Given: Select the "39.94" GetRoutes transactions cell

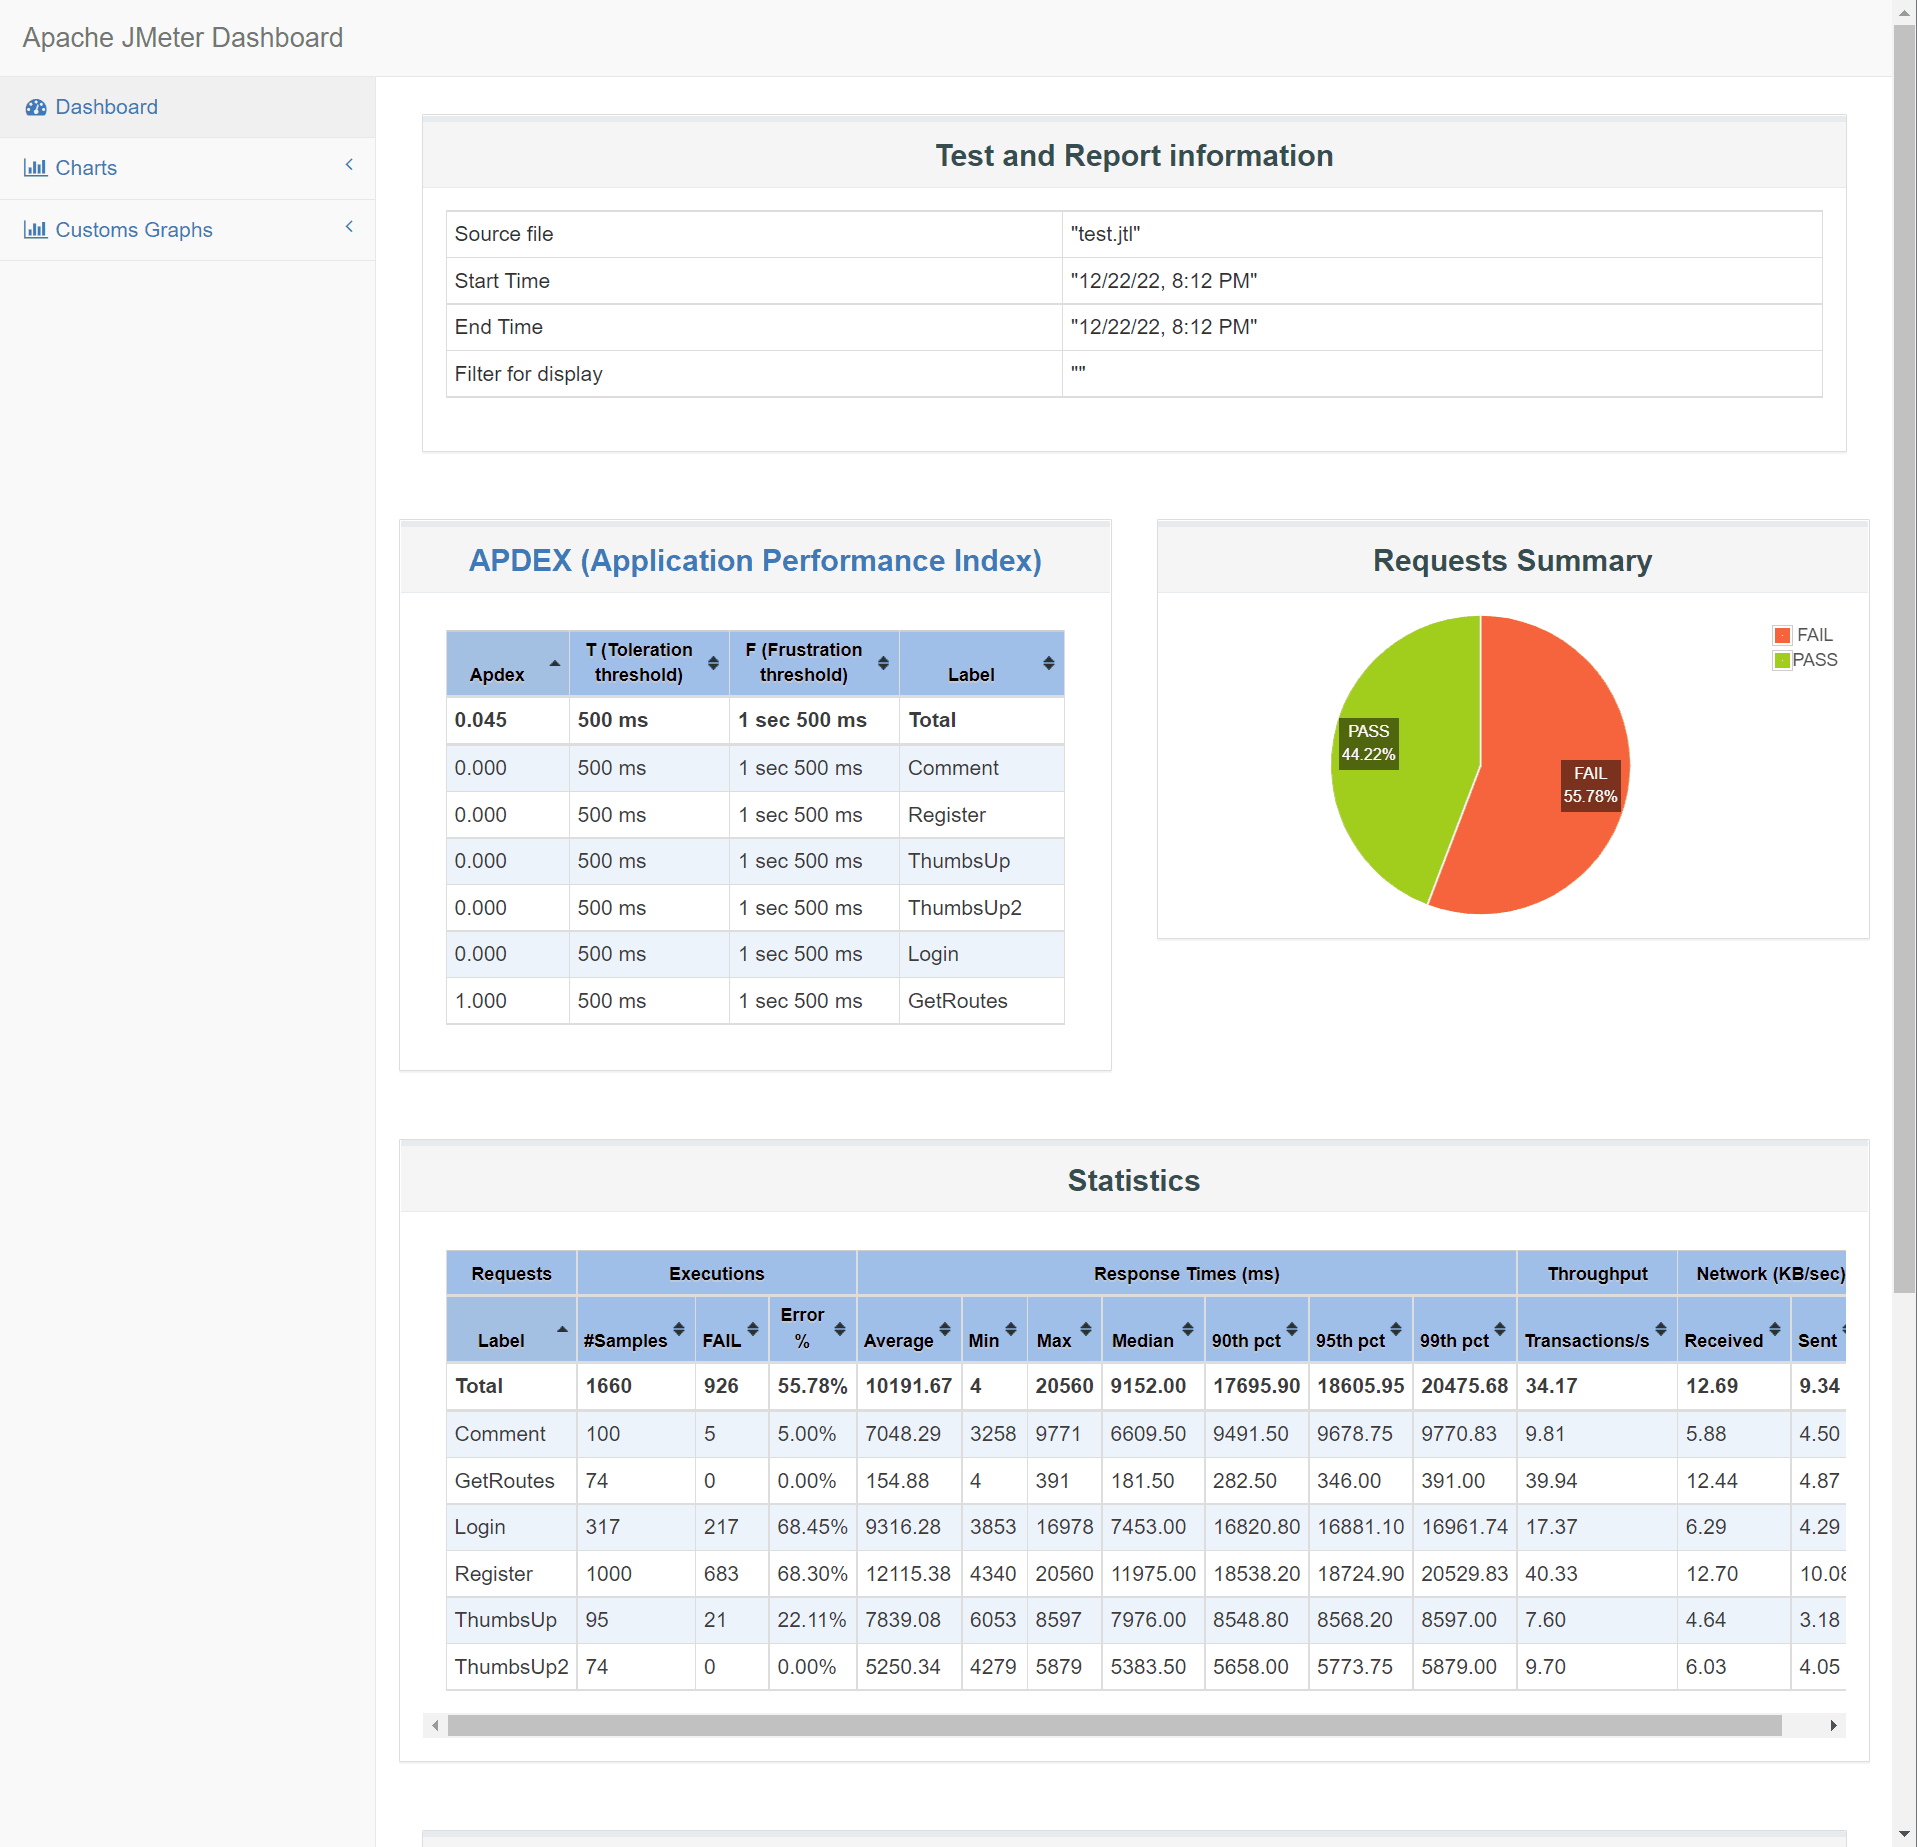Looking at the screenshot, I should coord(1596,1481).
